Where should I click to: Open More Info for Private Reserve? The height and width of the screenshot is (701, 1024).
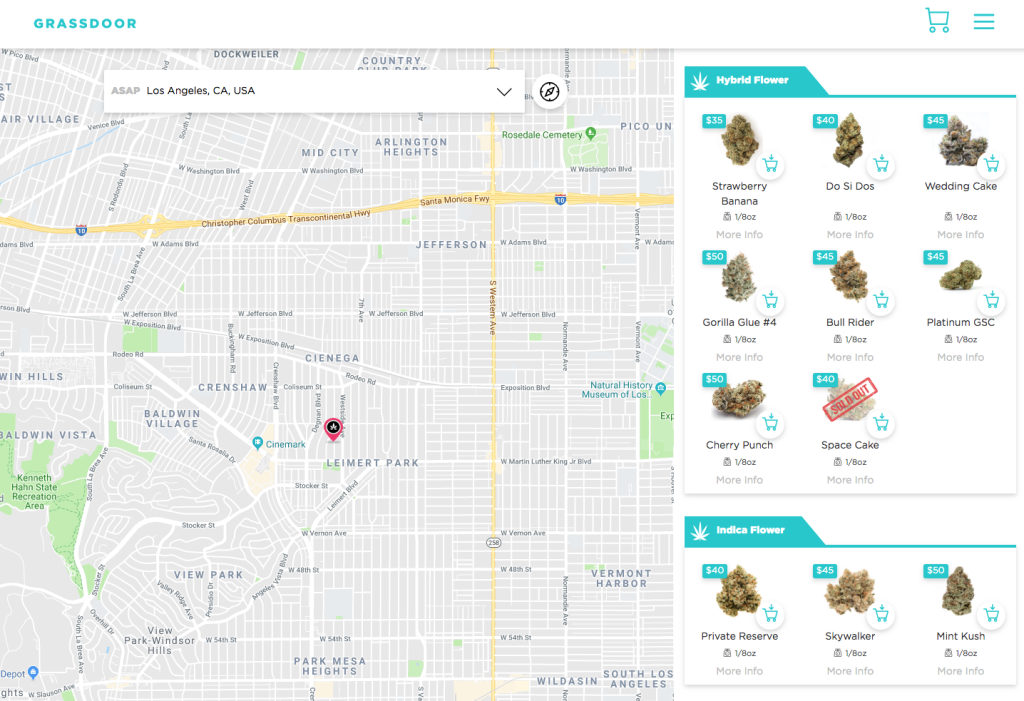pos(739,671)
